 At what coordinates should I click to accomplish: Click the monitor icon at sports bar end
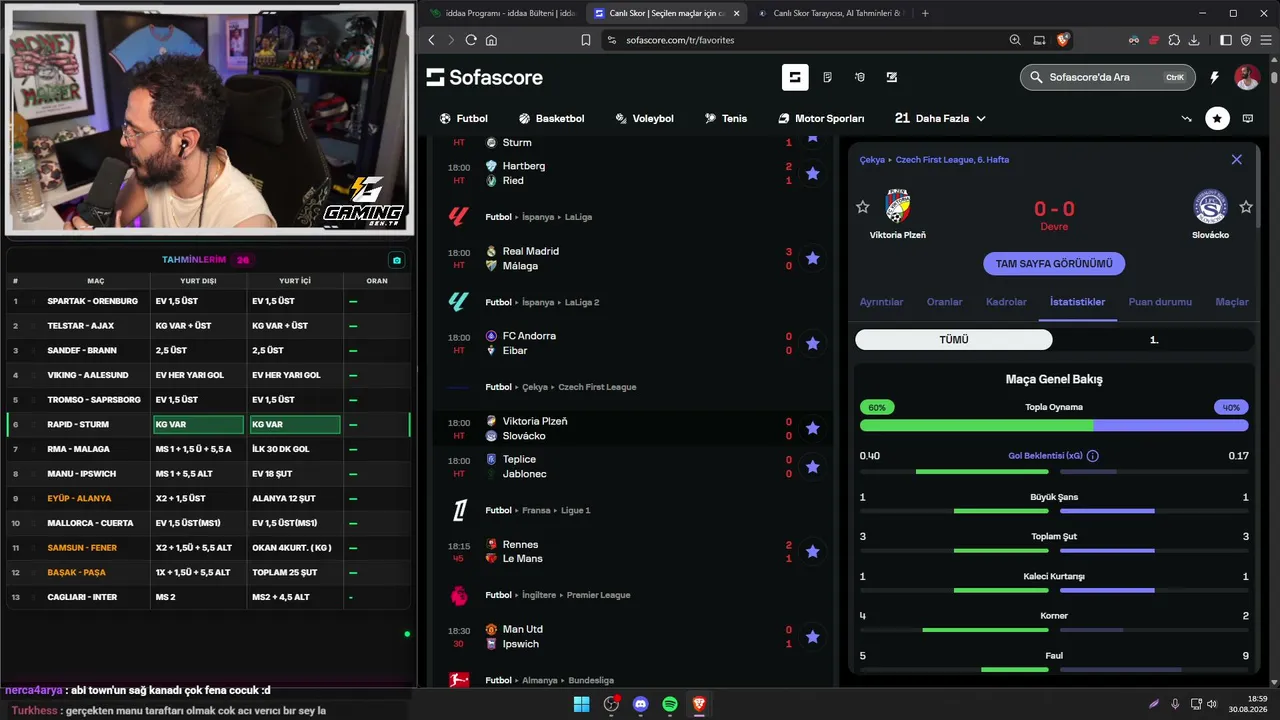(1248, 118)
